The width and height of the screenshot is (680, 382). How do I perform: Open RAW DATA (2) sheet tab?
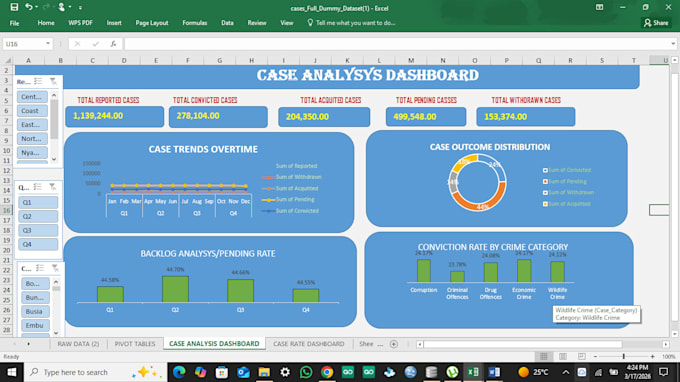point(78,344)
